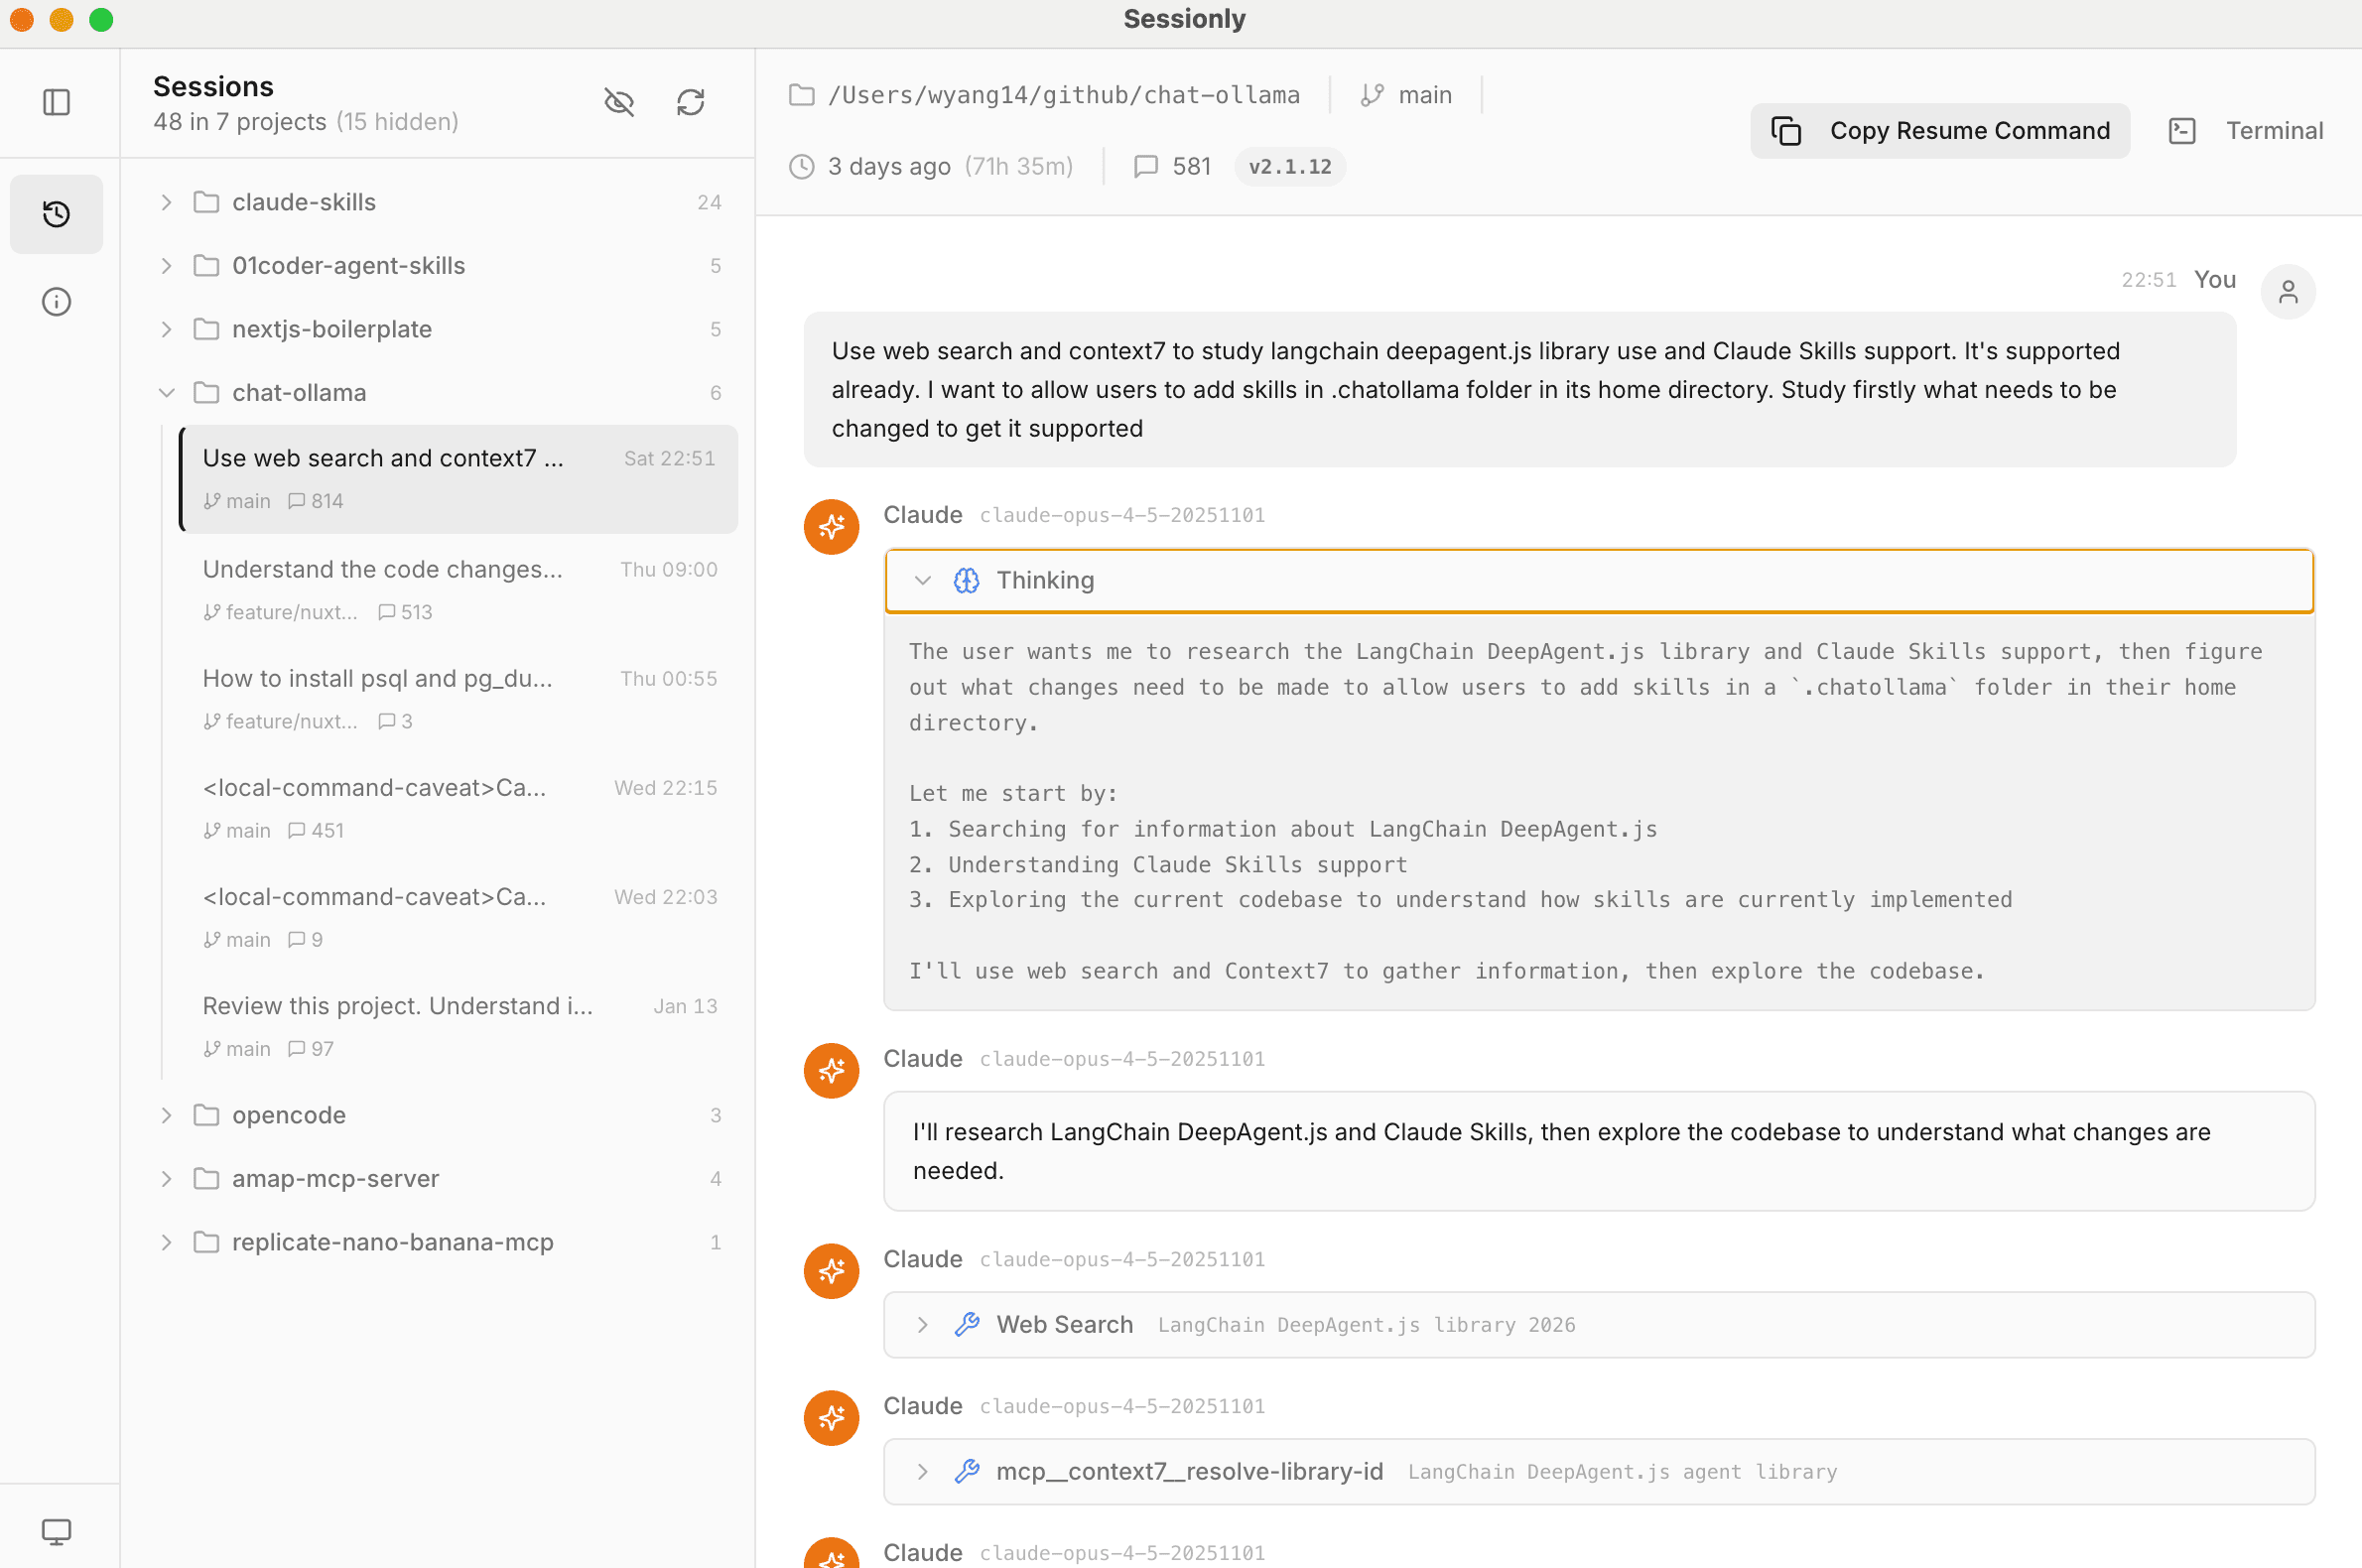Viewport: 2362px width, 1568px height.
Task: Click the v2.1.12 version badge
Action: 1289,166
